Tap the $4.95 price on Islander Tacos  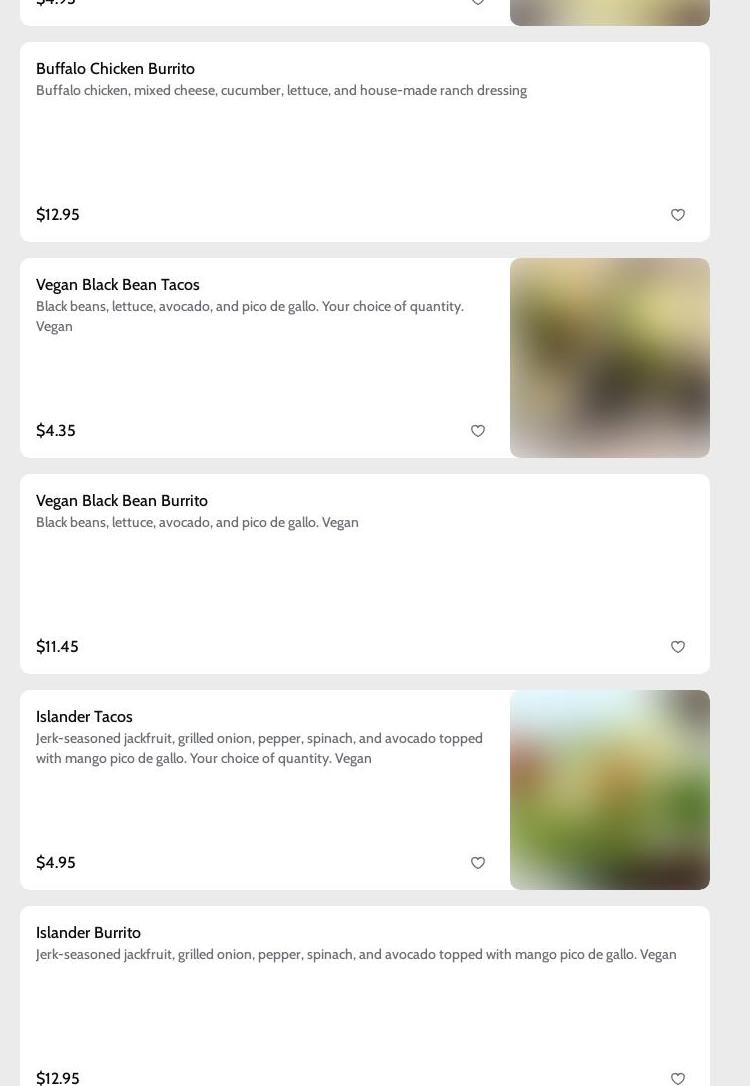coord(56,863)
